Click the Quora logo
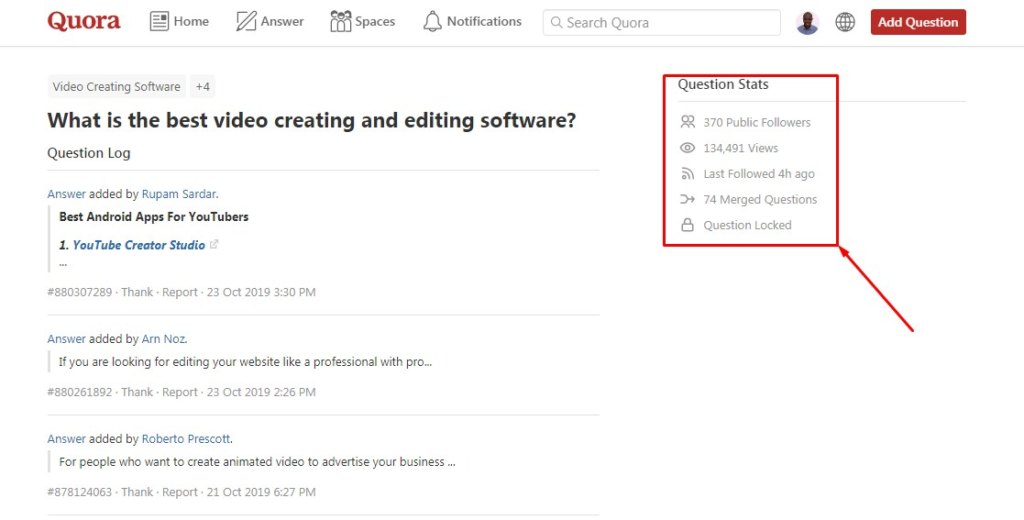The height and width of the screenshot is (520, 1024). [x=84, y=22]
